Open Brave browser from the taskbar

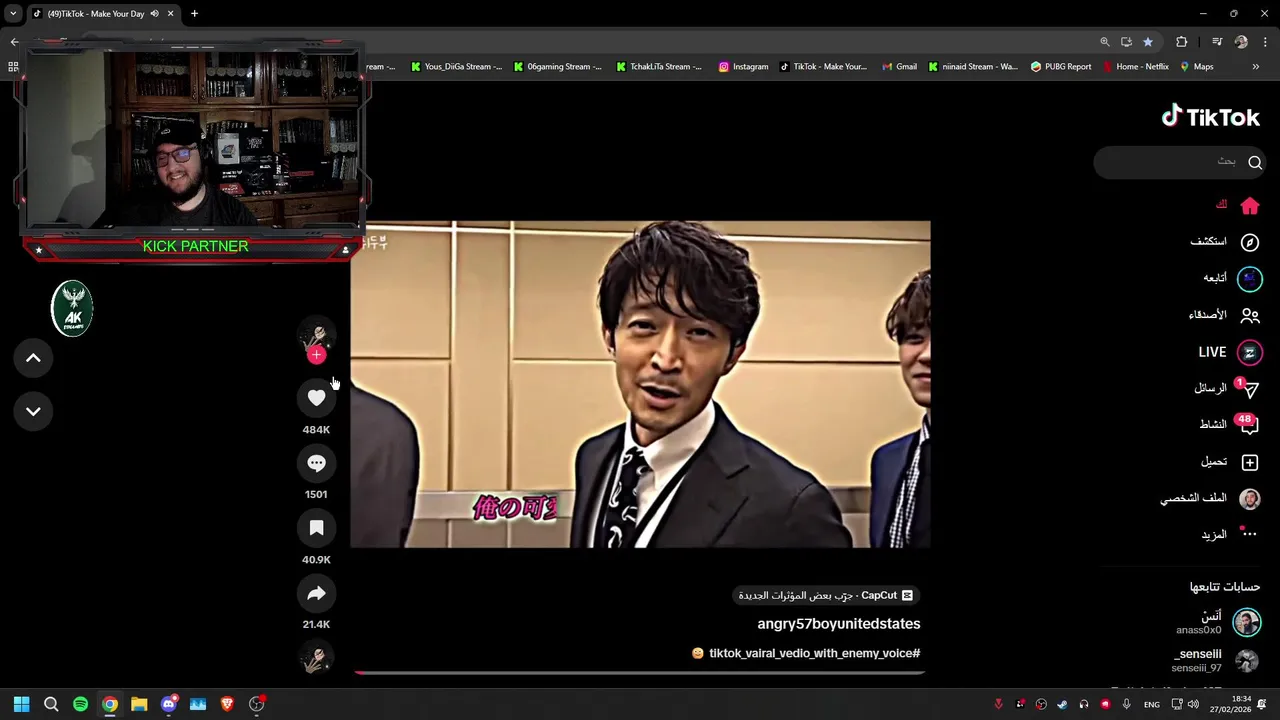point(227,704)
